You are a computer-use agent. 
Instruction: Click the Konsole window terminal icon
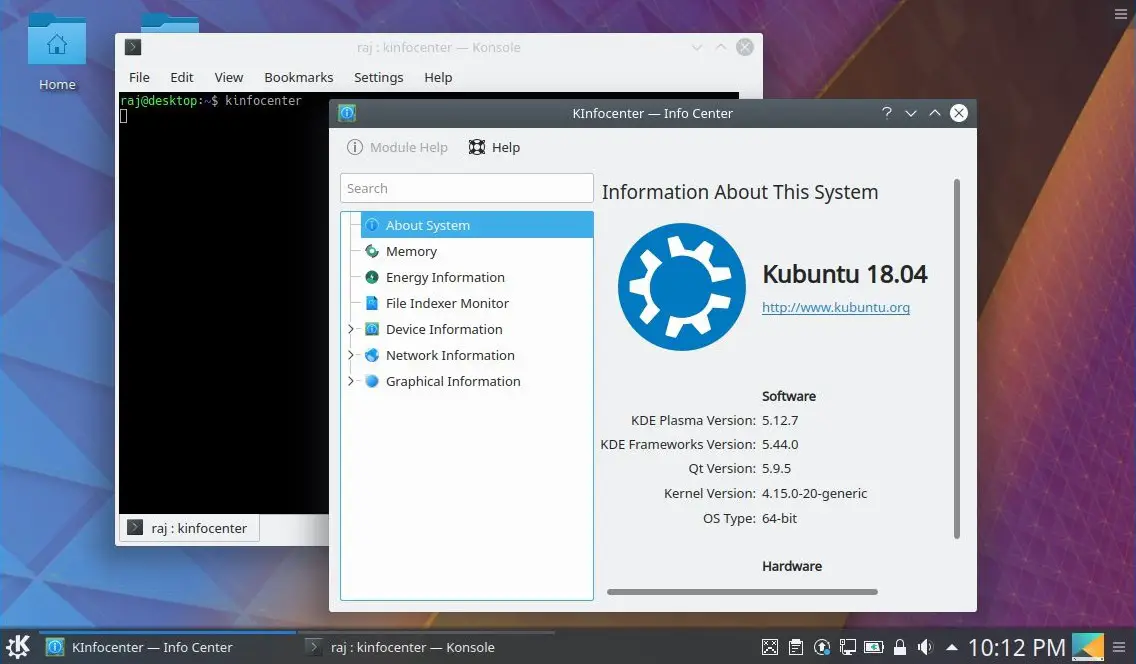tap(133, 47)
